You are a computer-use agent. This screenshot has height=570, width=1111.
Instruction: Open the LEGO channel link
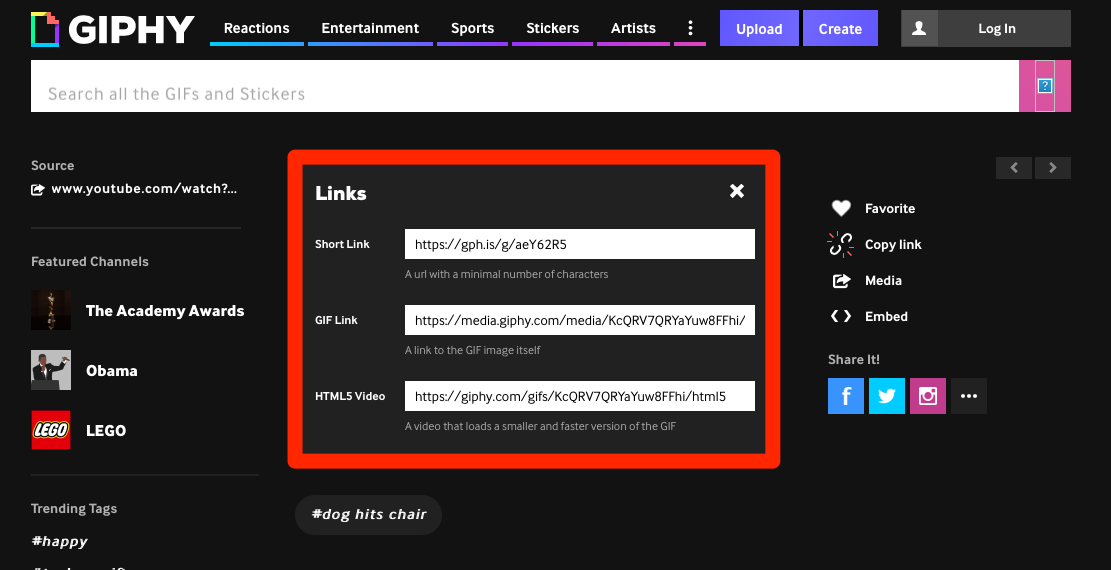click(x=106, y=430)
